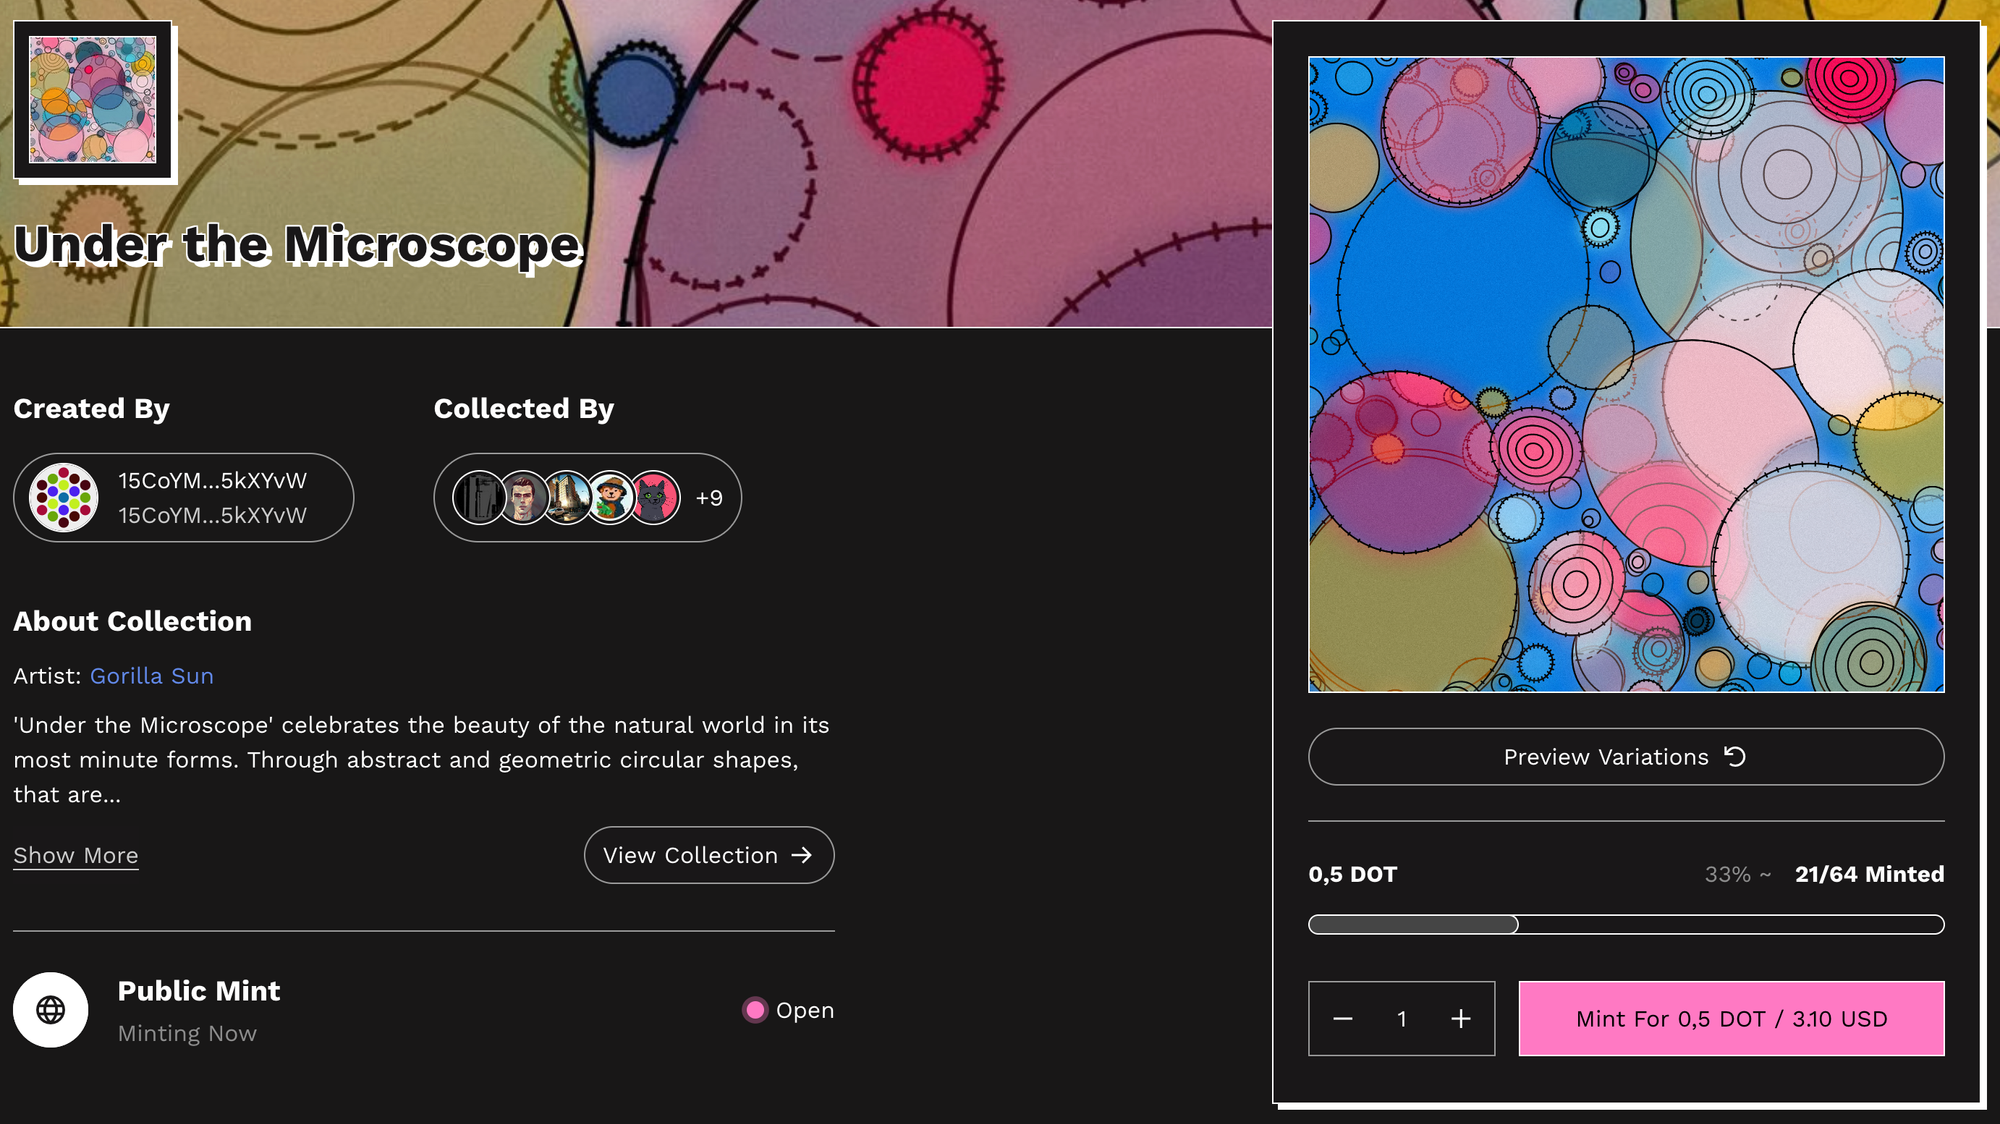Open the bear with hat collector avatar

(x=611, y=497)
